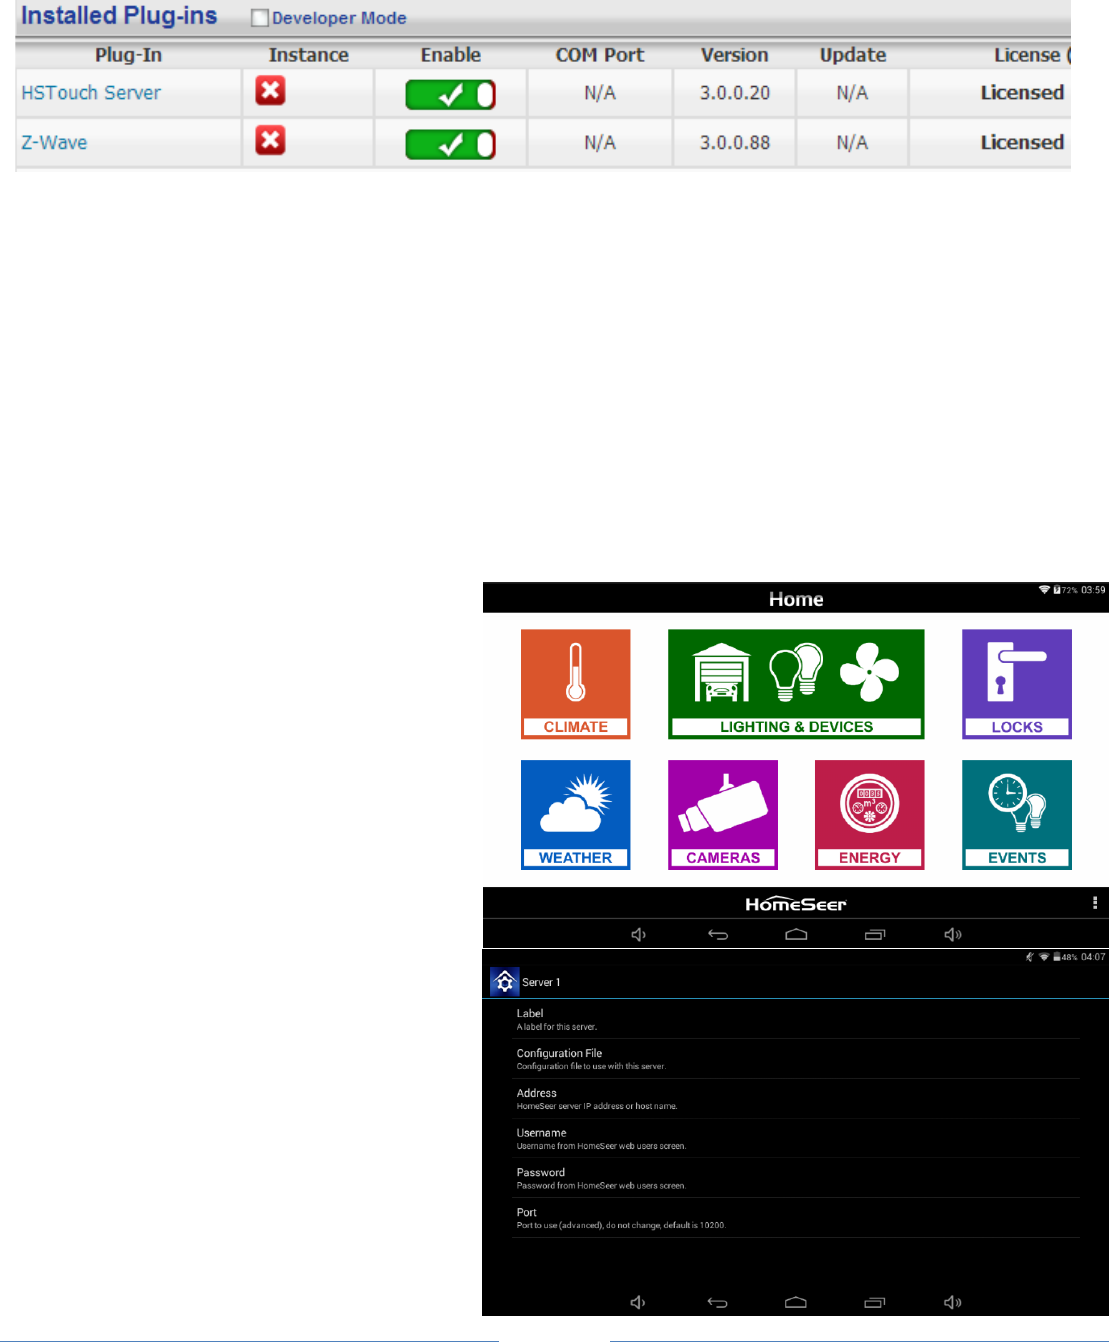The width and height of the screenshot is (1109, 1342).
Task: Tap home button in Home screen navigation bar
Action: coord(796,934)
